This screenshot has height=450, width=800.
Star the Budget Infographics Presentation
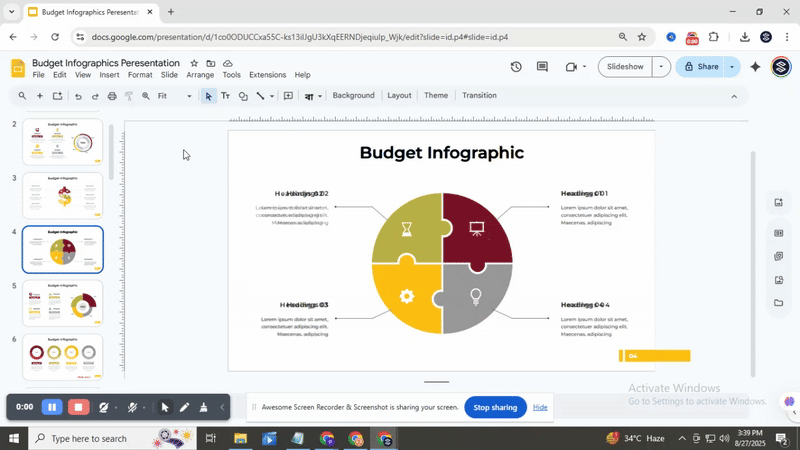194,63
